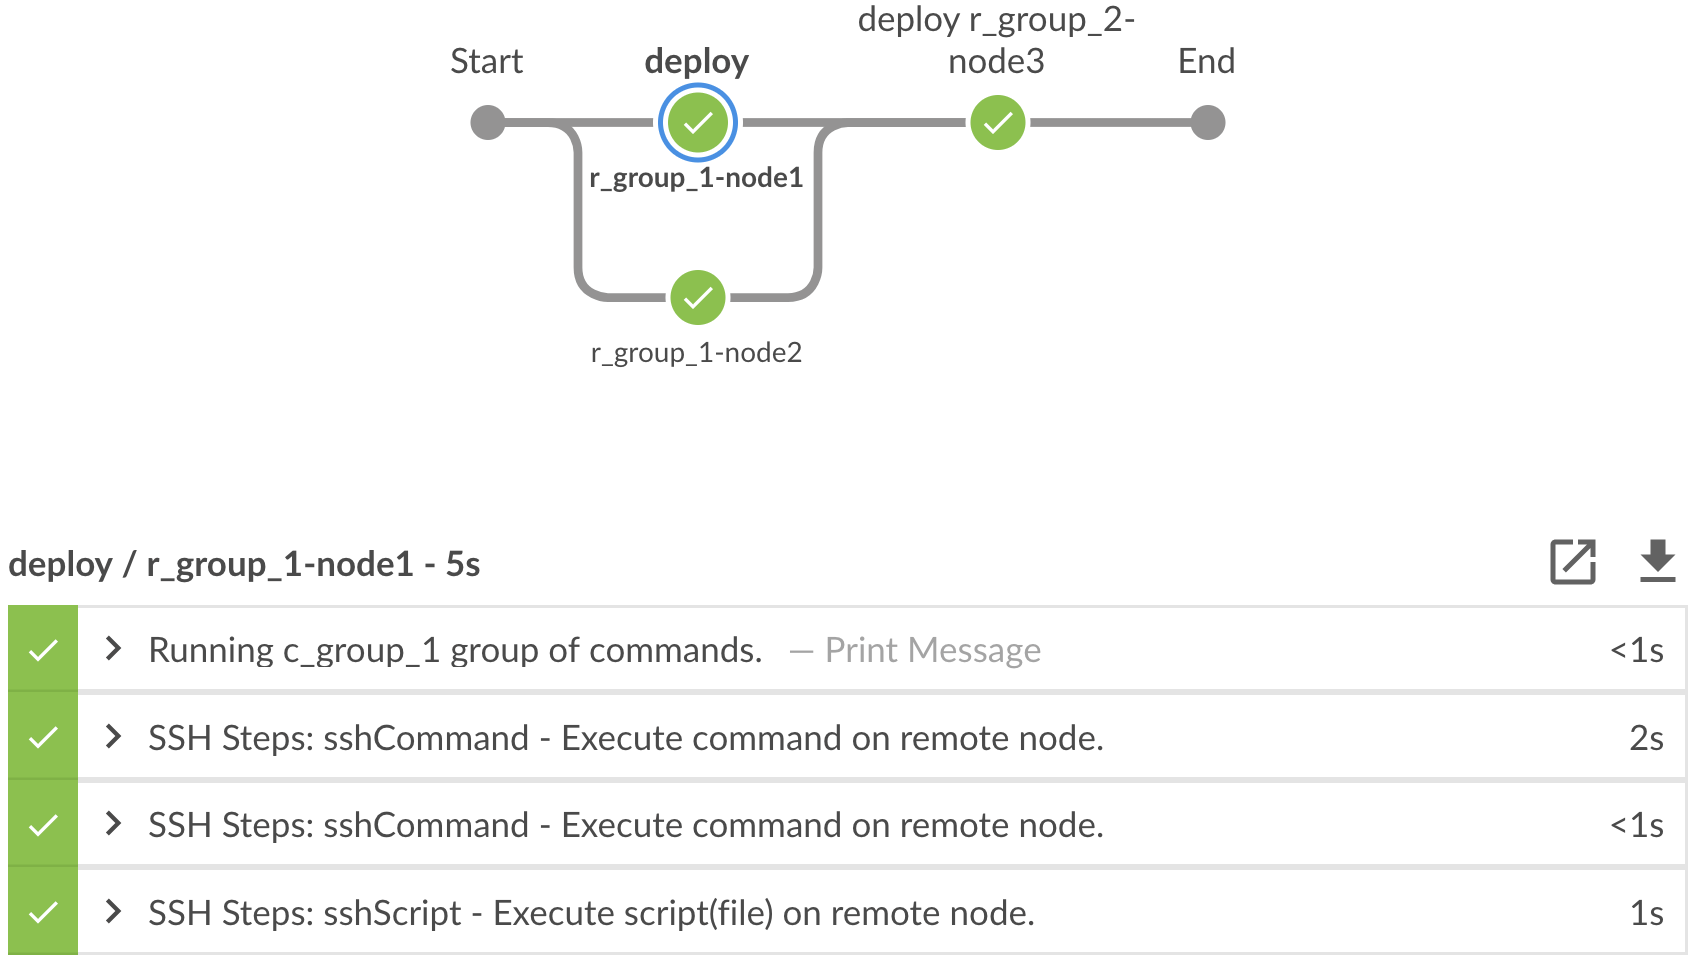Click the check indicator on first sshCommand step

[42, 738]
